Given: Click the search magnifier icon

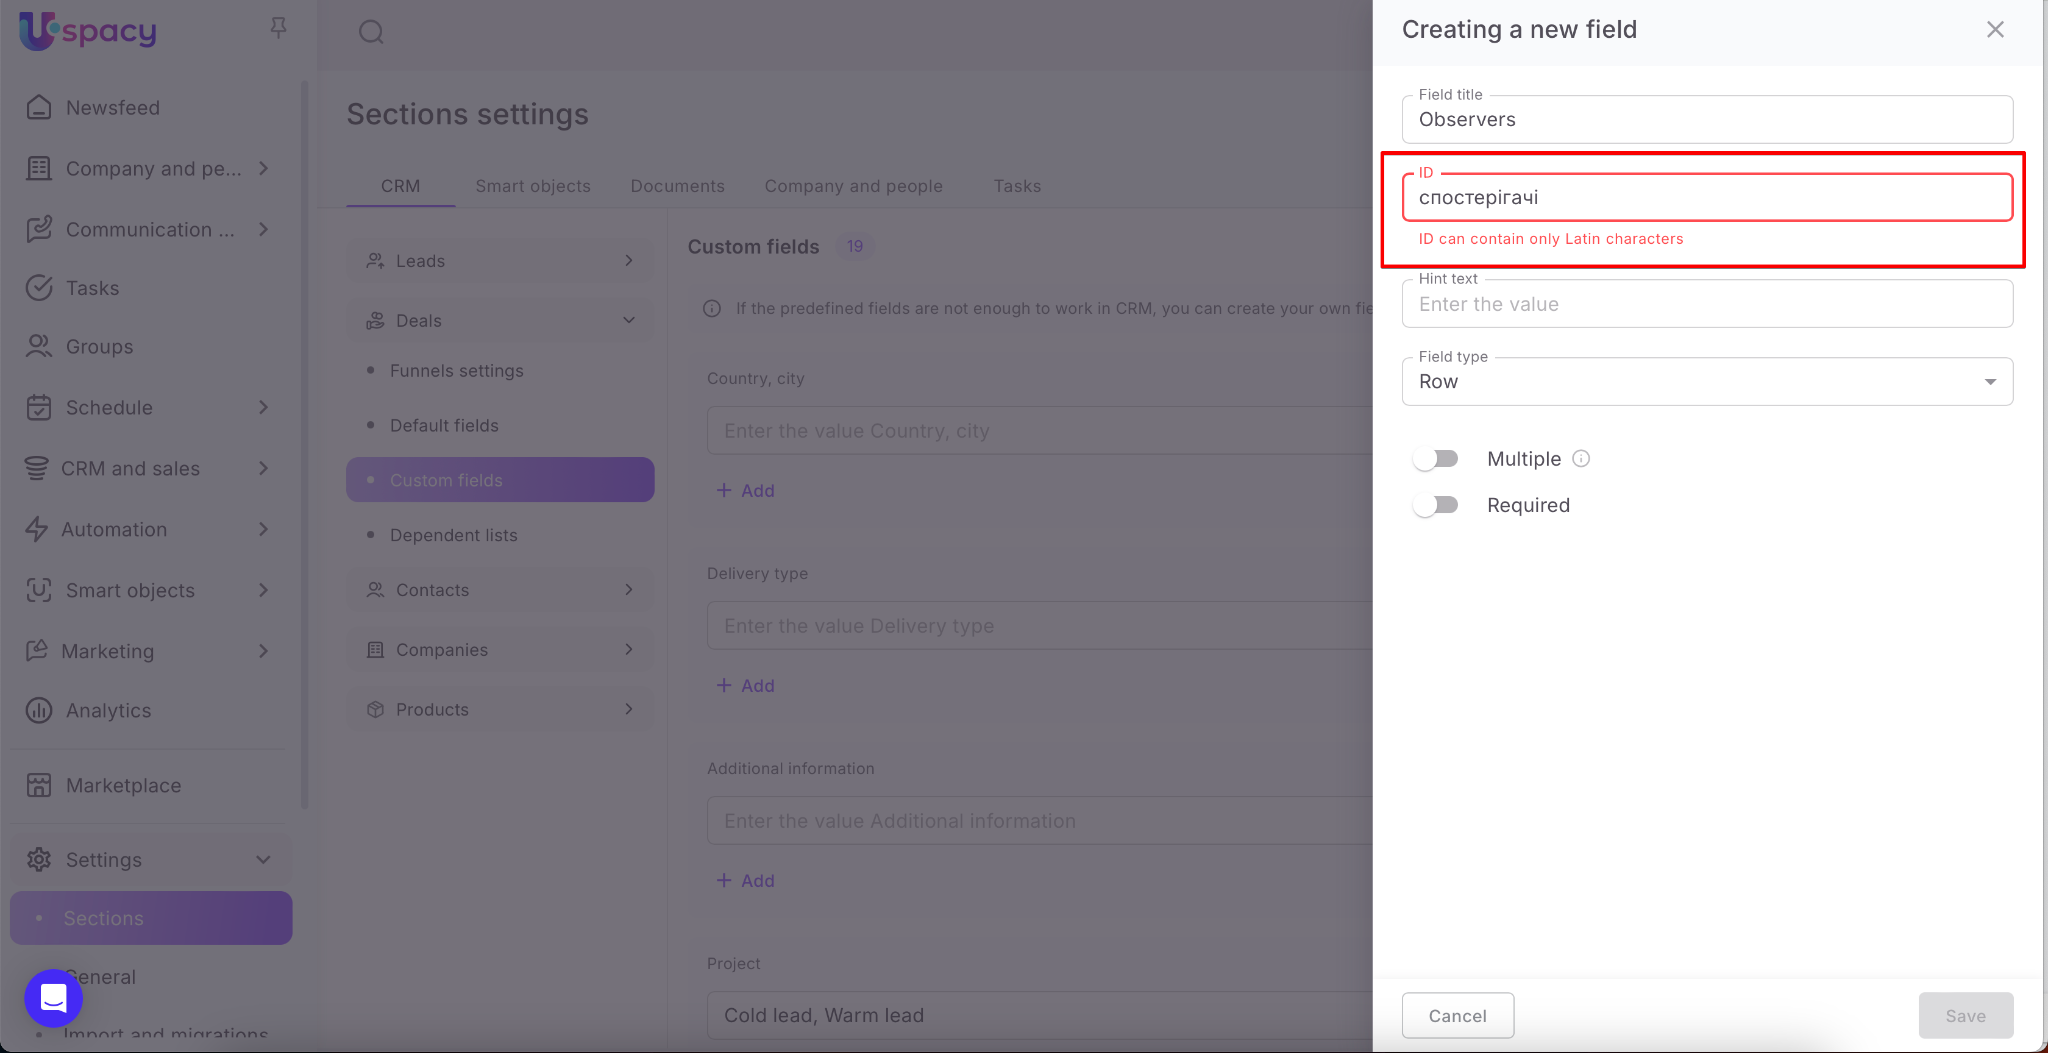Looking at the screenshot, I should (x=371, y=32).
